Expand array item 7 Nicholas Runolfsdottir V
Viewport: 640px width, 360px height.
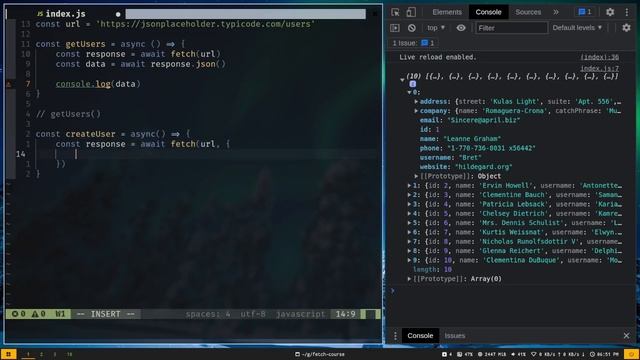pyautogui.click(x=409, y=242)
